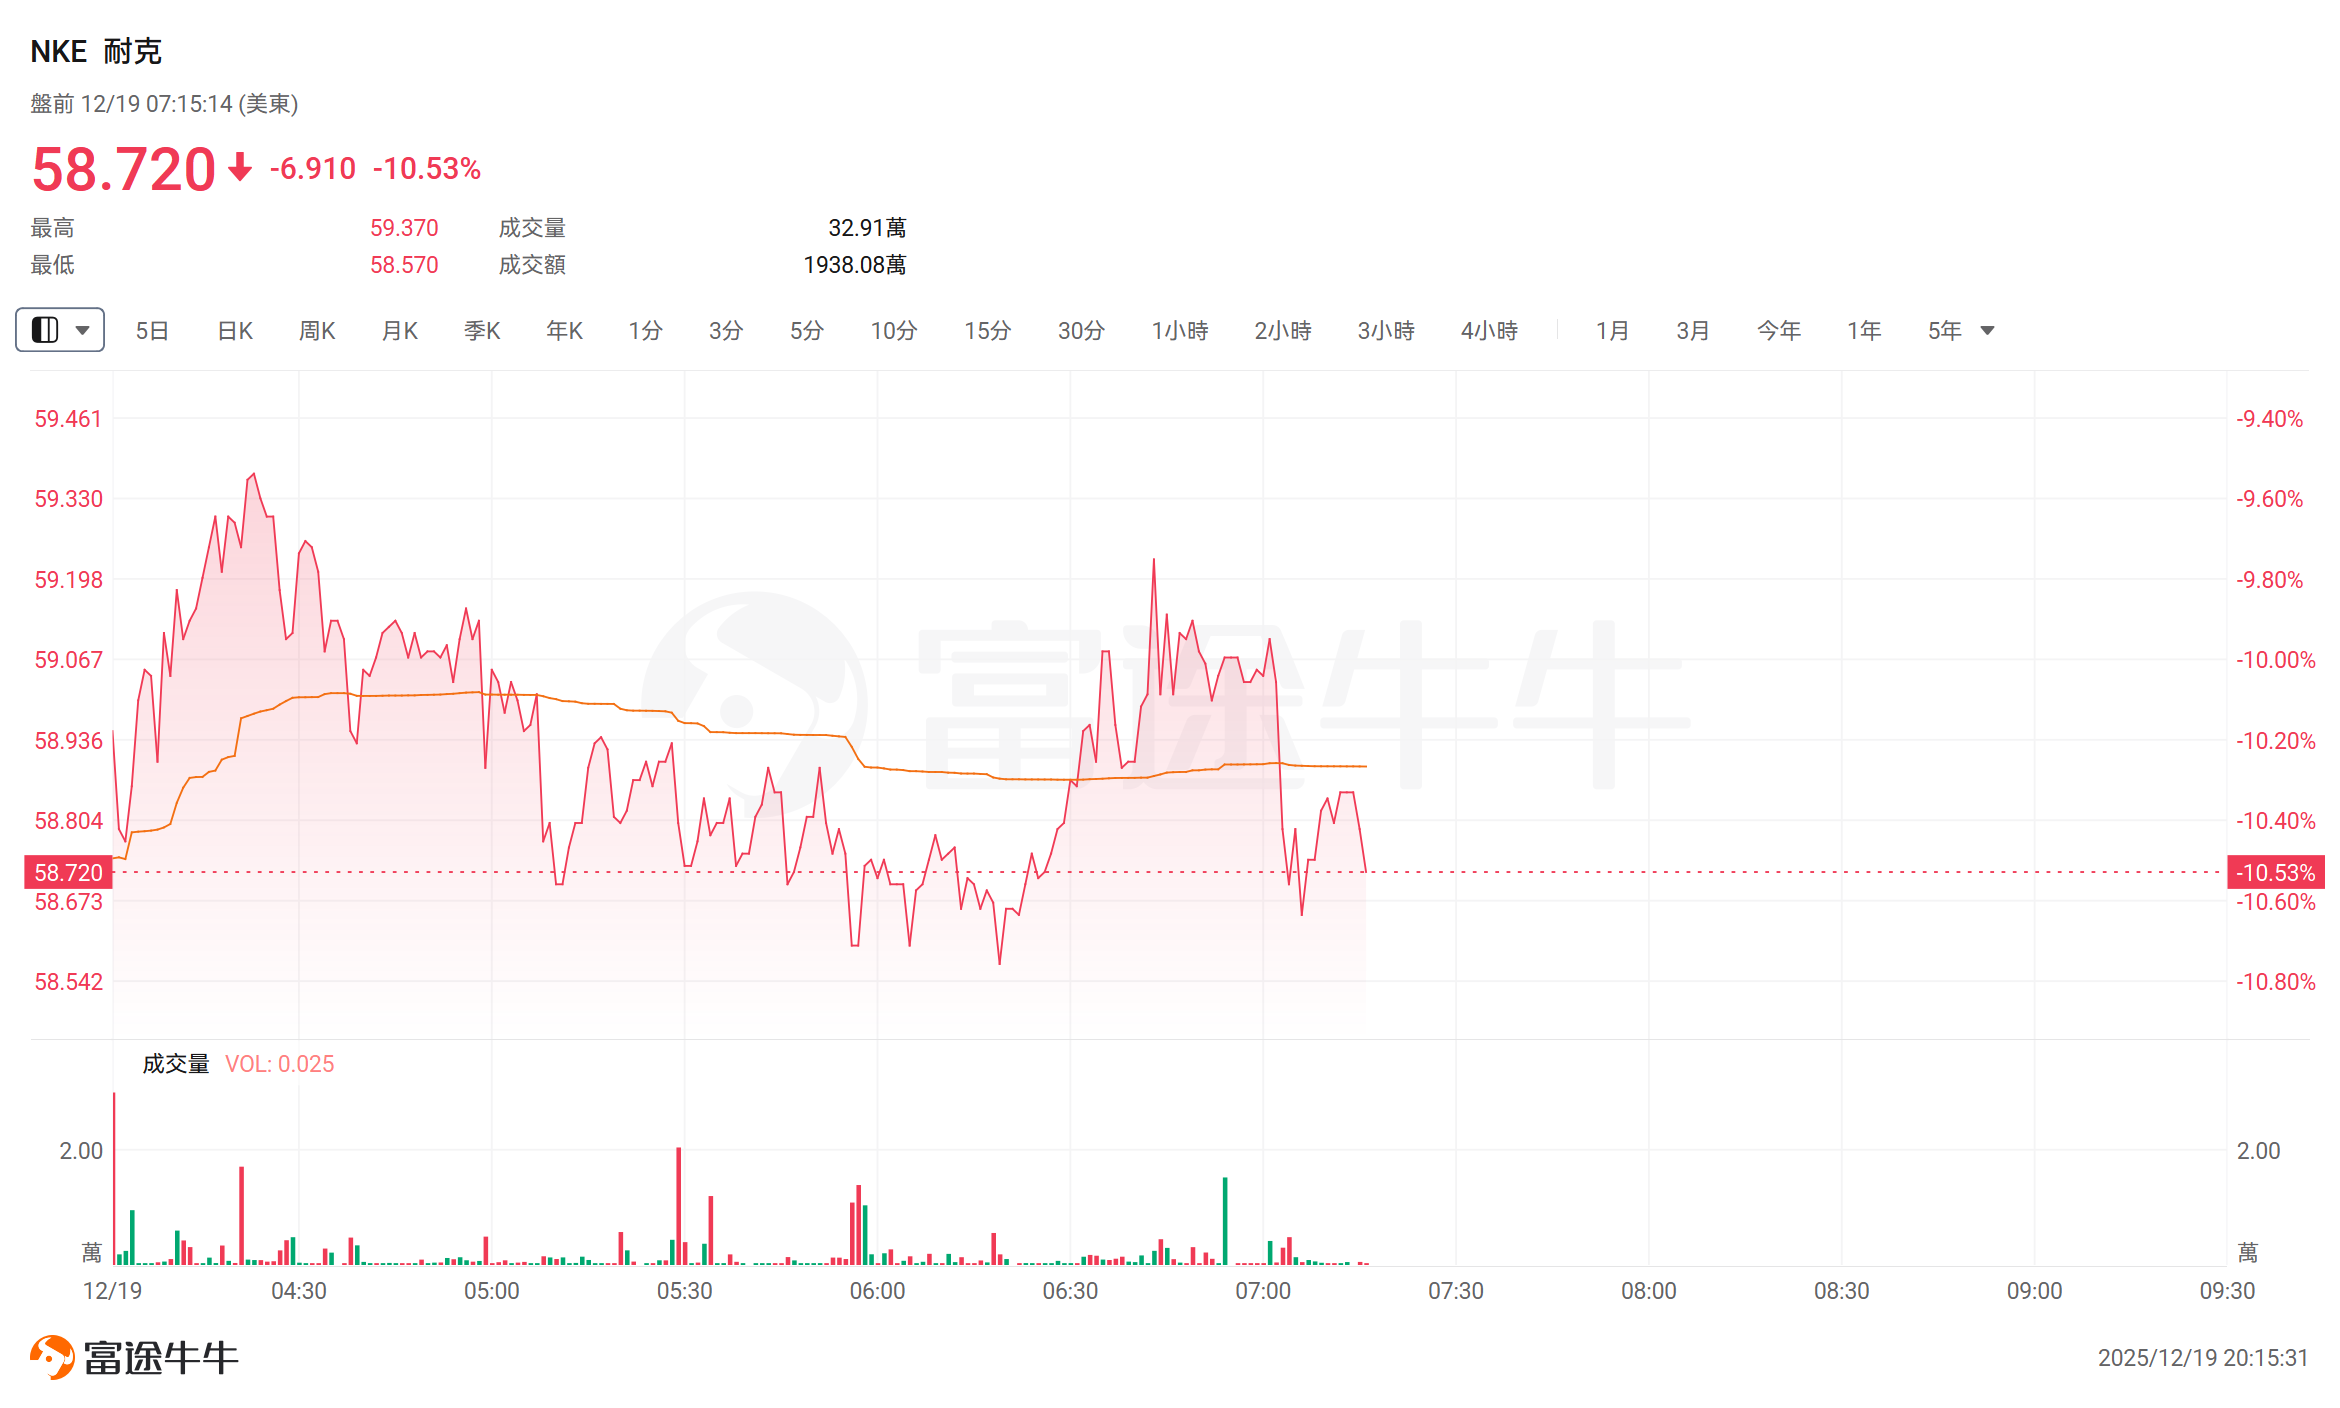Click the Futu bull logo icon
The height and width of the screenshot is (1408, 2340).
click(52, 1356)
